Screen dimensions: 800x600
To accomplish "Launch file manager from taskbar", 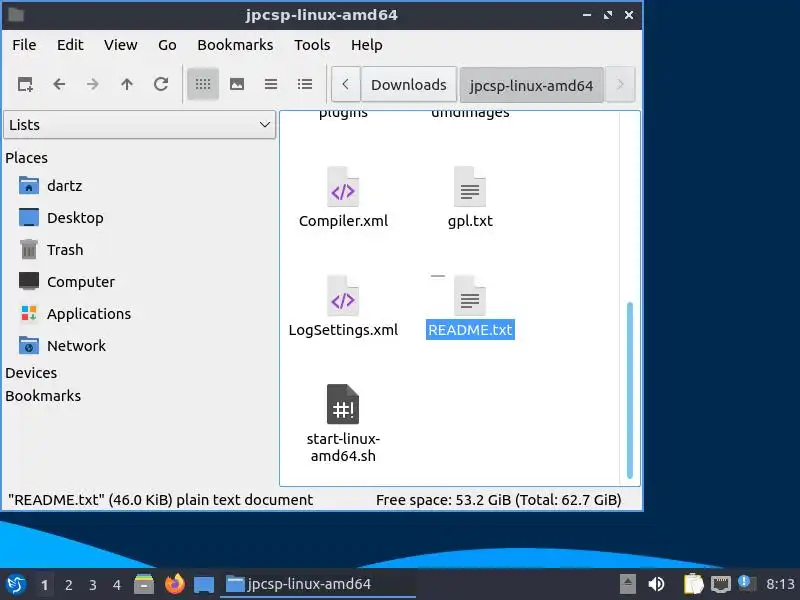I will point(144,584).
